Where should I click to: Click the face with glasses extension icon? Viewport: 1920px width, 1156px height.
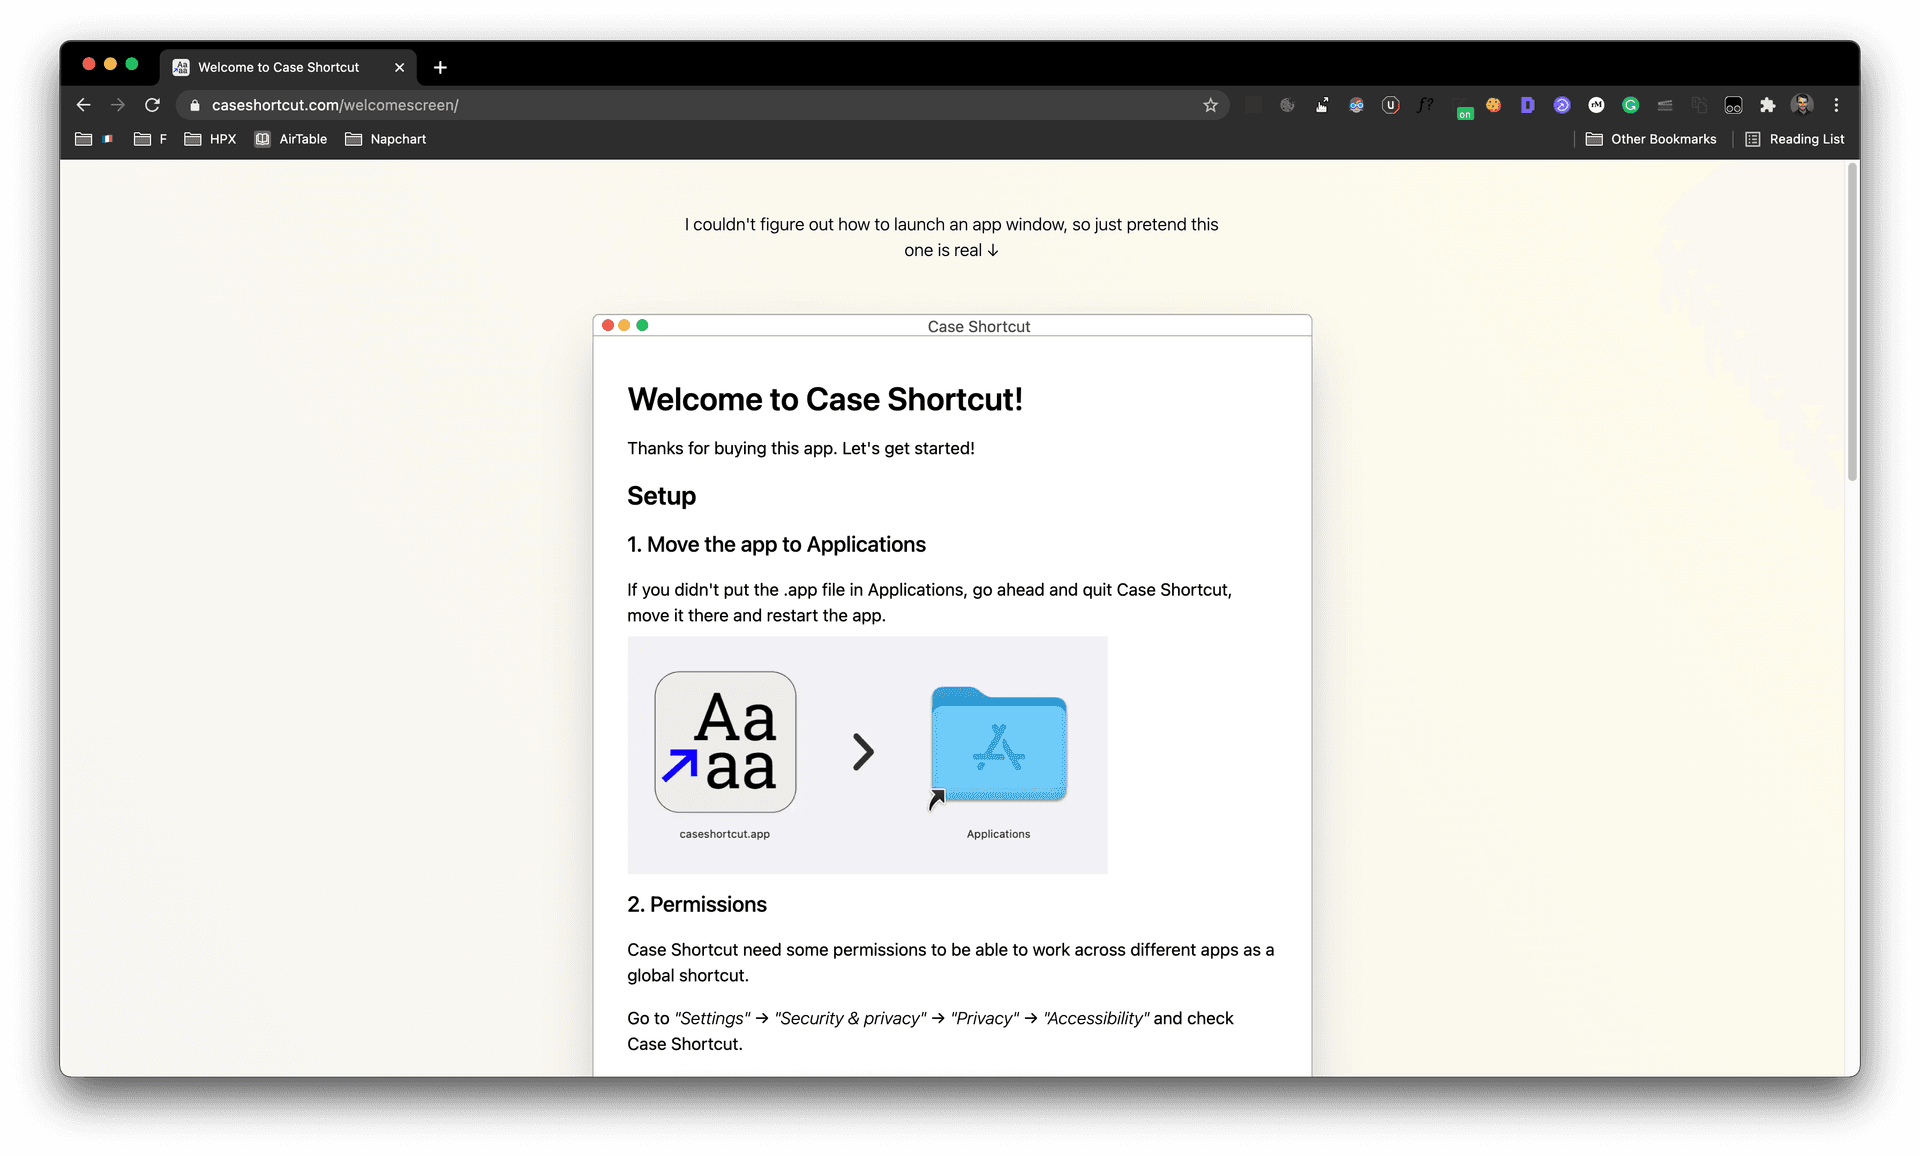point(1356,105)
